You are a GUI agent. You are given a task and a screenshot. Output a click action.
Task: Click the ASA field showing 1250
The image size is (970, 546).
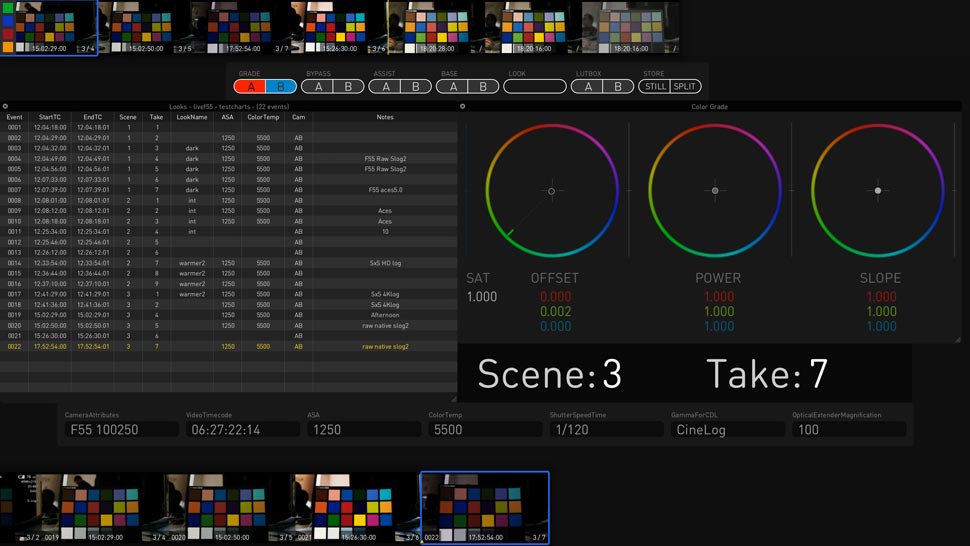coord(364,430)
